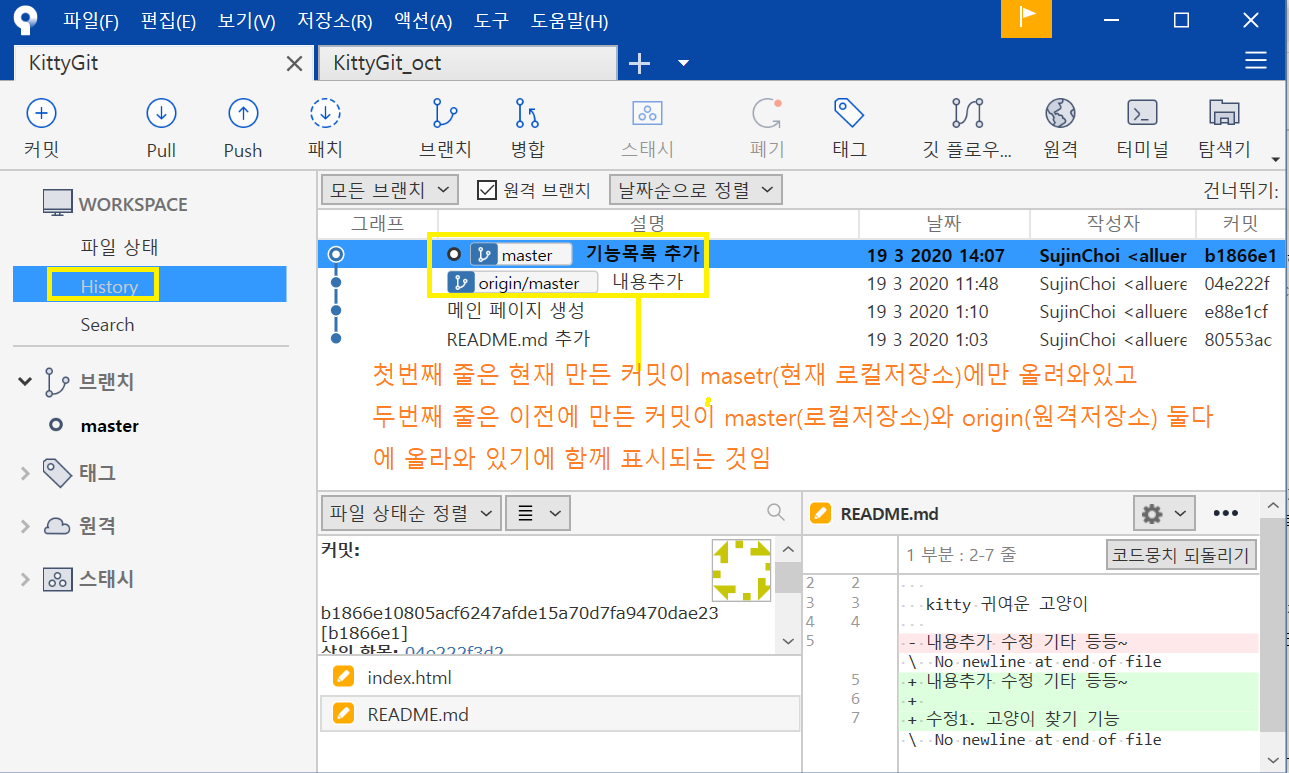Select index.html in the changed files list
The height and width of the screenshot is (773, 1289).
560,677
